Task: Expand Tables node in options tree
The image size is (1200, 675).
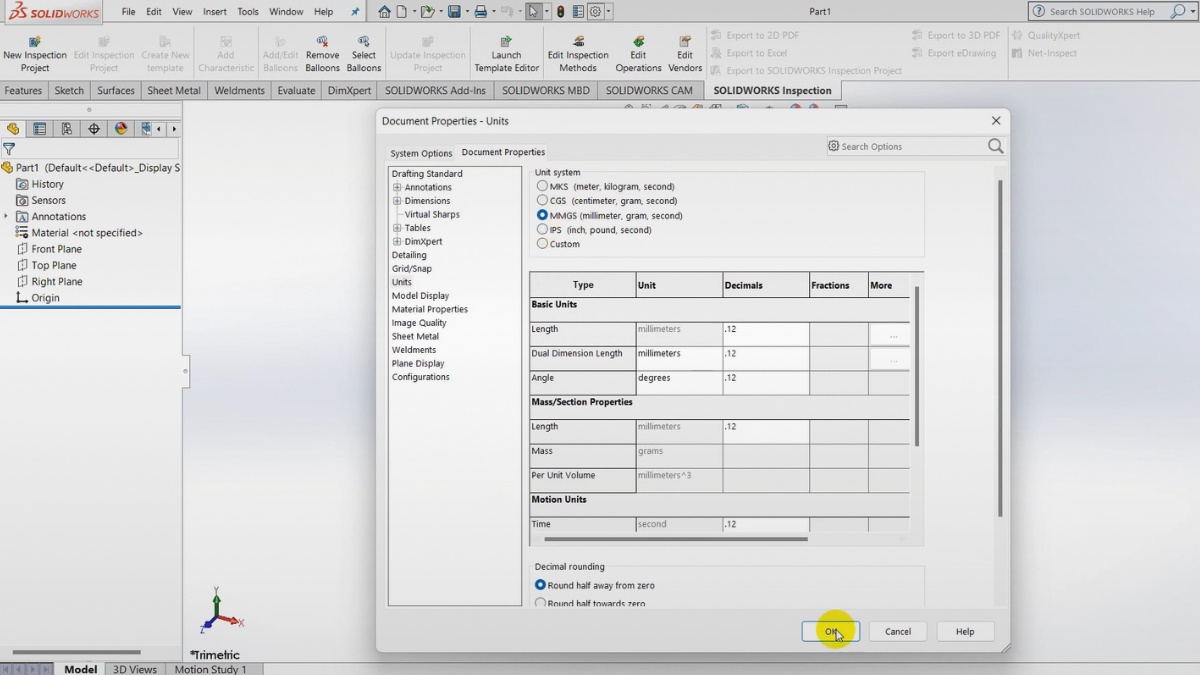Action: 397,228
